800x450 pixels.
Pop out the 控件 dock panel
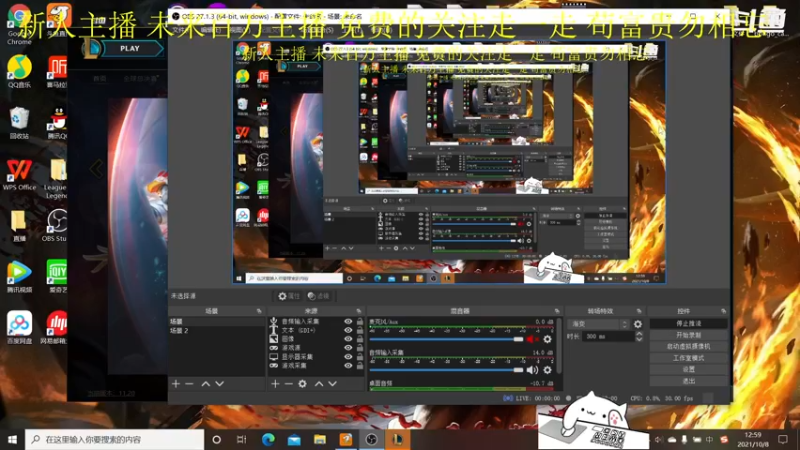[x=723, y=311]
